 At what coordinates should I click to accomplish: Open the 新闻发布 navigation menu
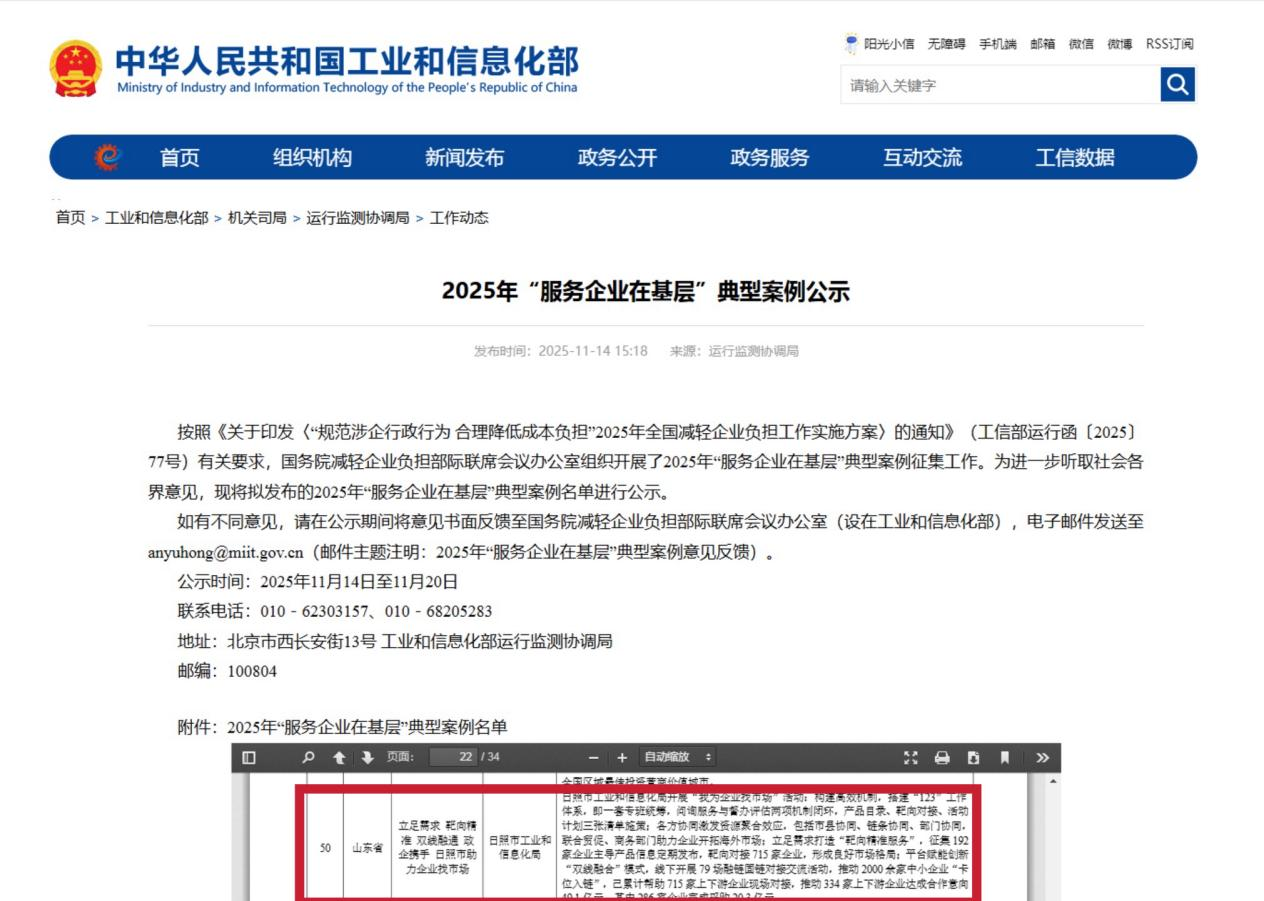[464, 158]
